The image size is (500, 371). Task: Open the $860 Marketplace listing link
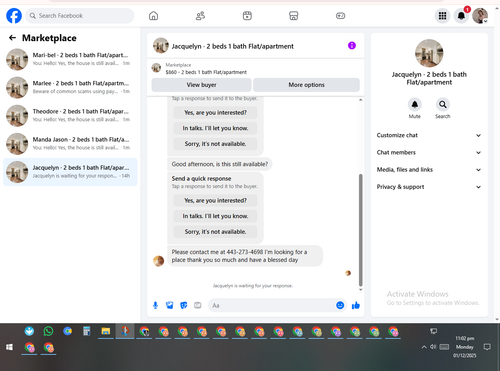[x=206, y=72]
